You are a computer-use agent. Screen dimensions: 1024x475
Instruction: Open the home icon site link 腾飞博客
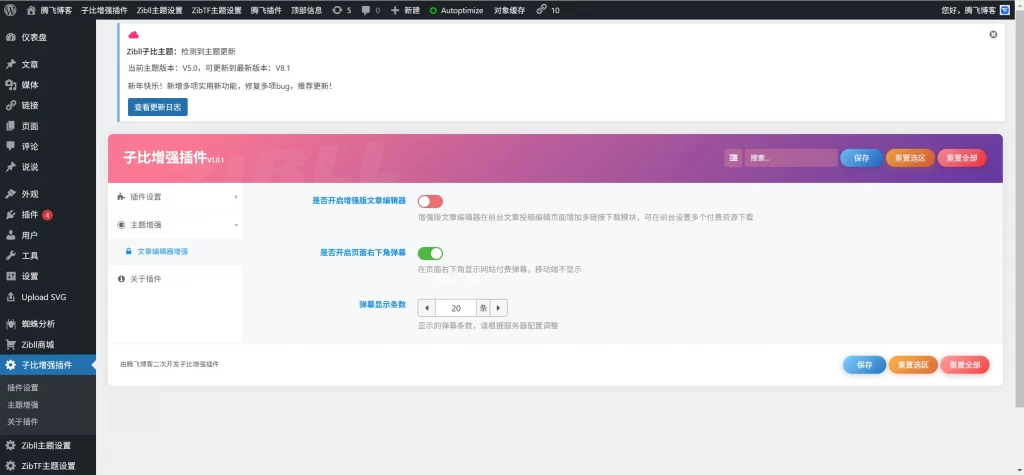click(x=50, y=10)
